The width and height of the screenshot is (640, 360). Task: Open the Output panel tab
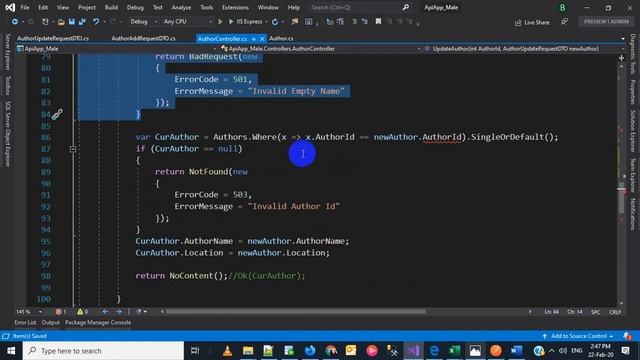51,322
